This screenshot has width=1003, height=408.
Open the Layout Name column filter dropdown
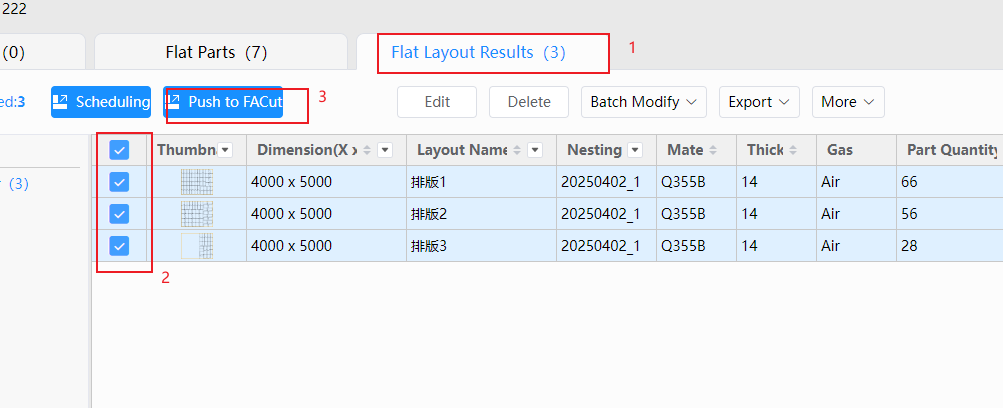(x=535, y=150)
